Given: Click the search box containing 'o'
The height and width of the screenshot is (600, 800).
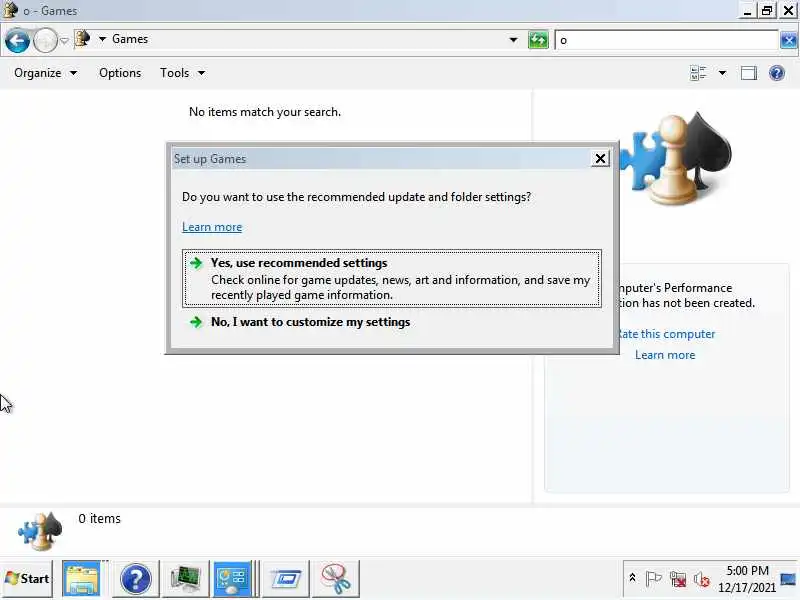Looking at the screenshot, I should click(x=666, y=40).
